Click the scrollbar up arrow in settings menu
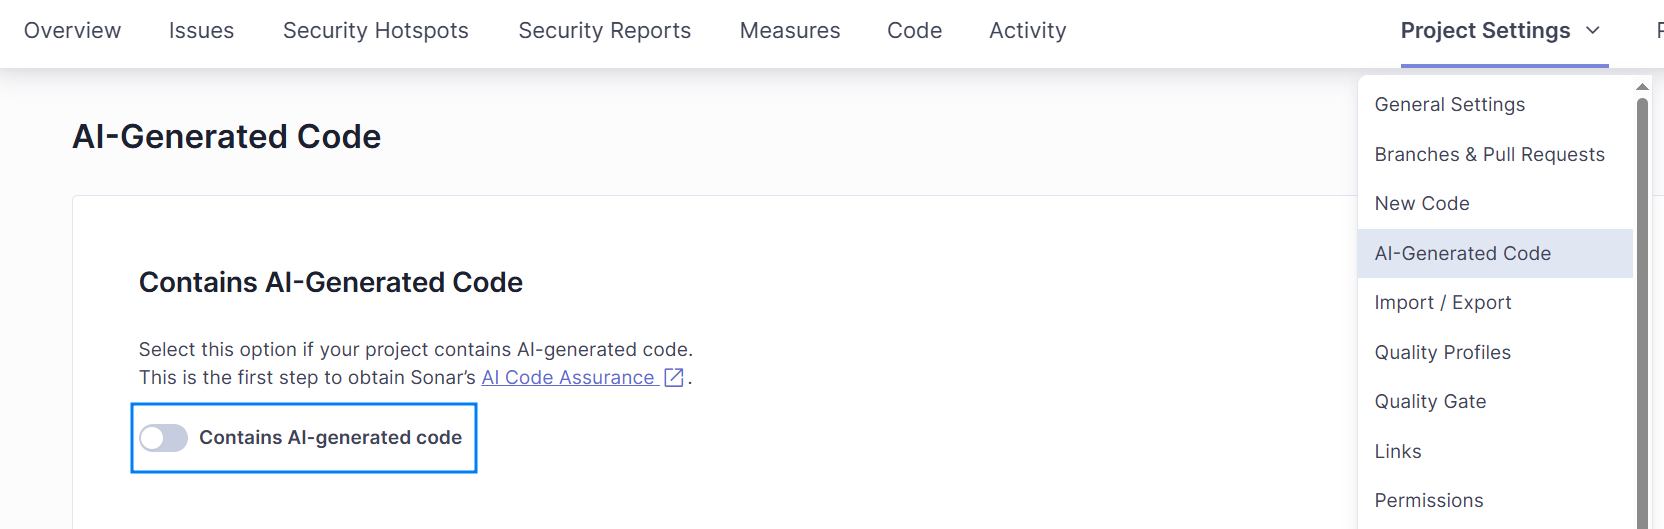 1642,87
